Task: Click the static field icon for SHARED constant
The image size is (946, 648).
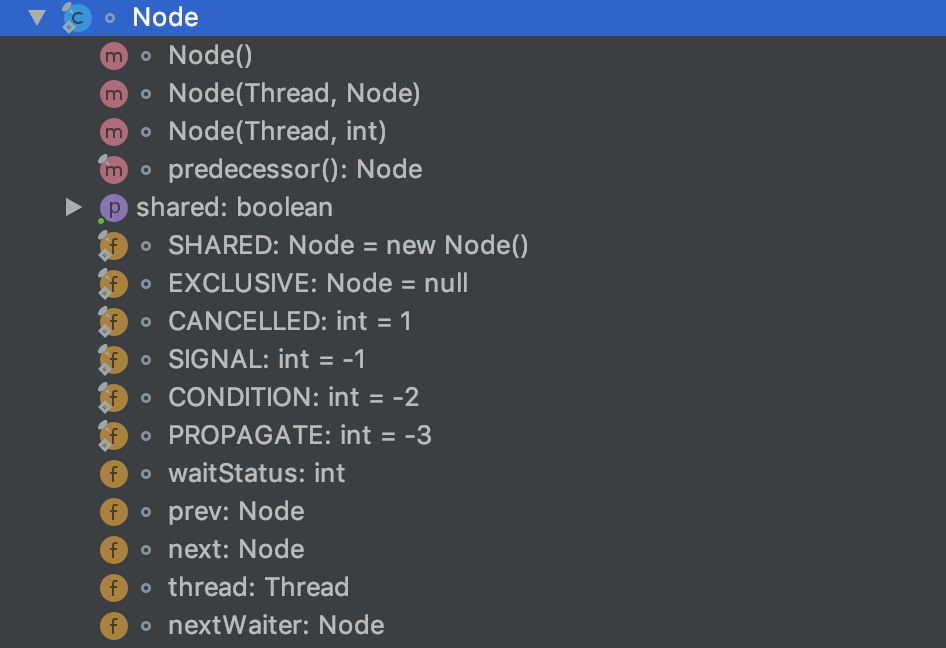Action: coord(113,245)
